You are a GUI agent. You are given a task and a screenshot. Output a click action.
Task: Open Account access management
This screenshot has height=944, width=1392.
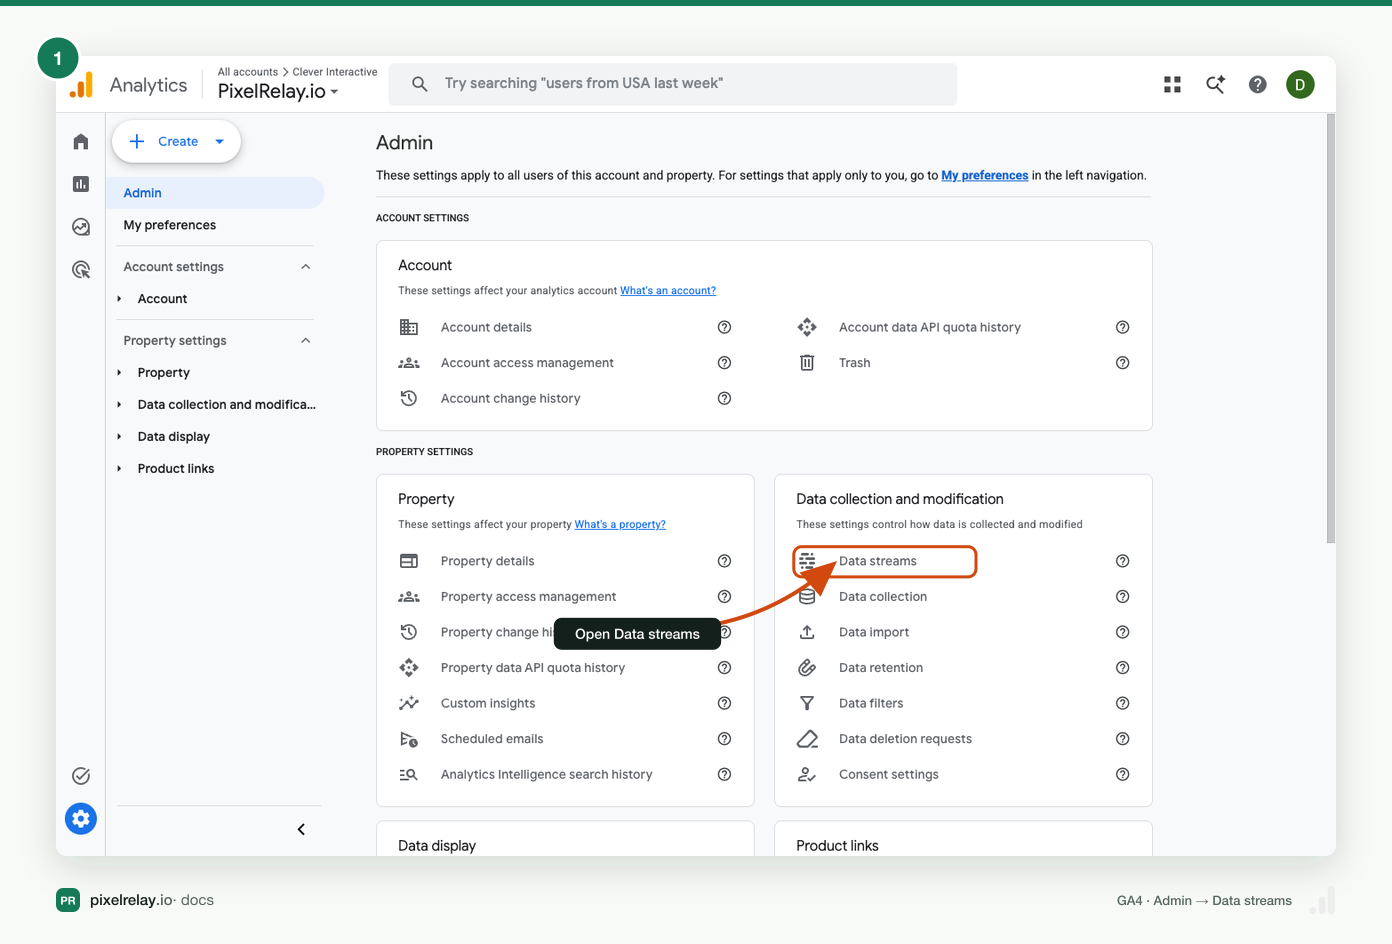coord(527,363)
